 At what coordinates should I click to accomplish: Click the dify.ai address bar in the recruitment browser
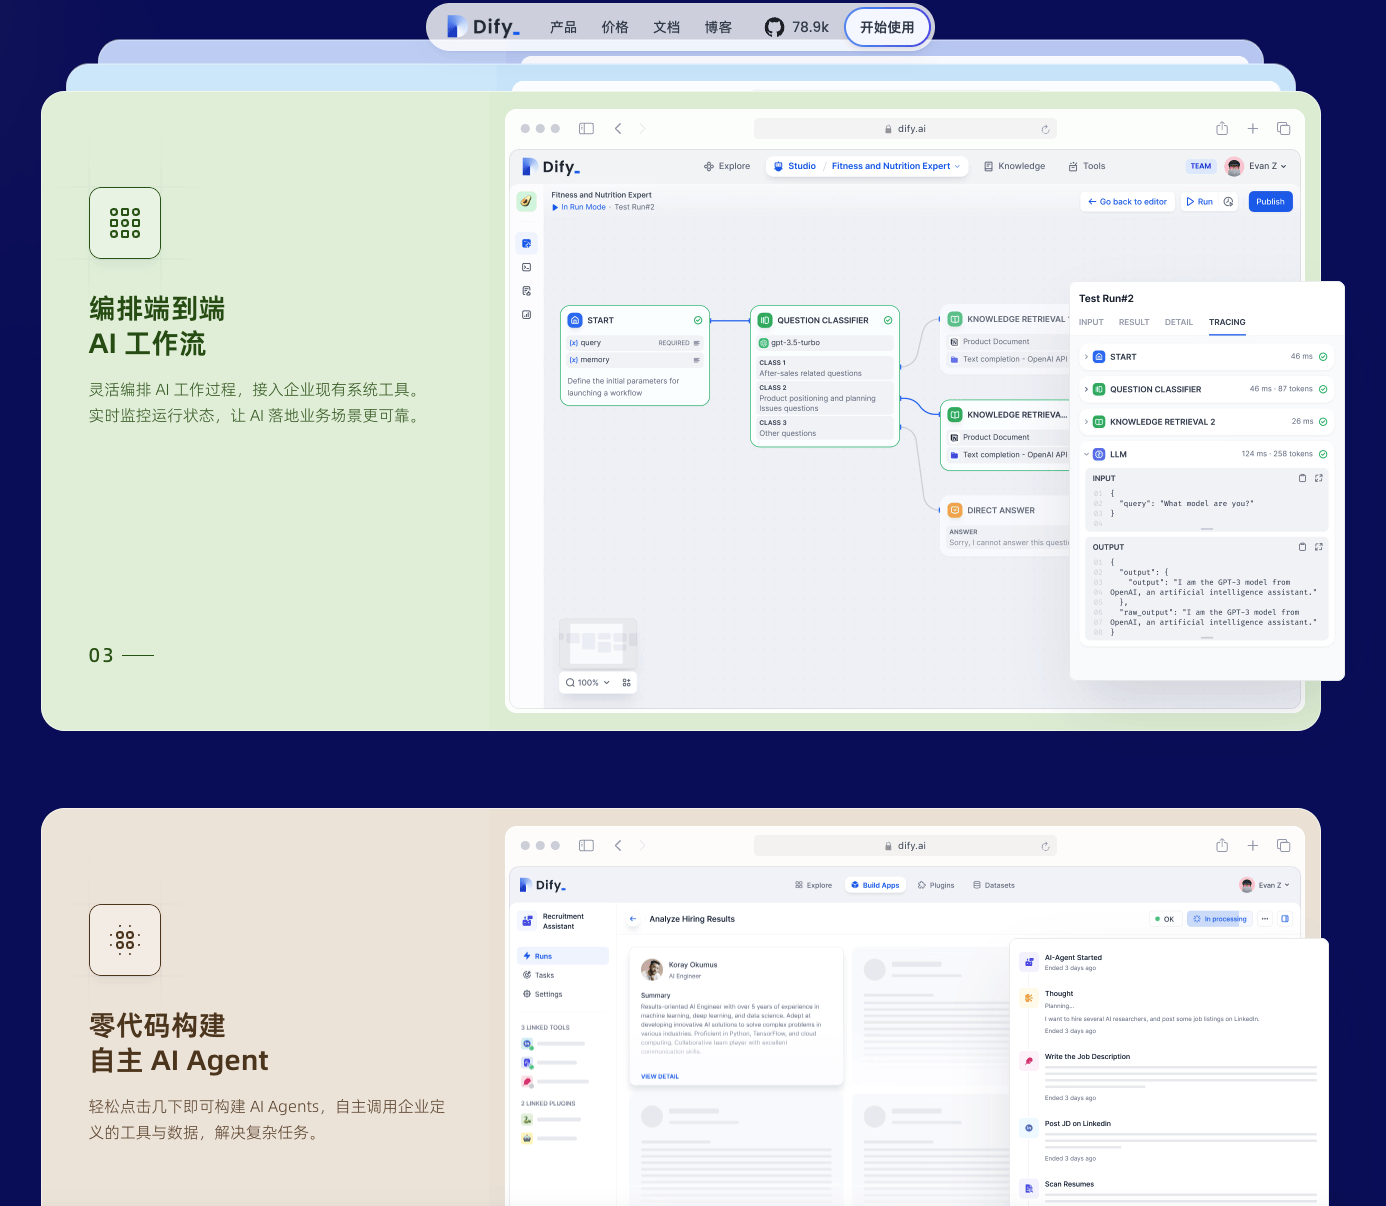pyautogui.click(x=905, y=846)
